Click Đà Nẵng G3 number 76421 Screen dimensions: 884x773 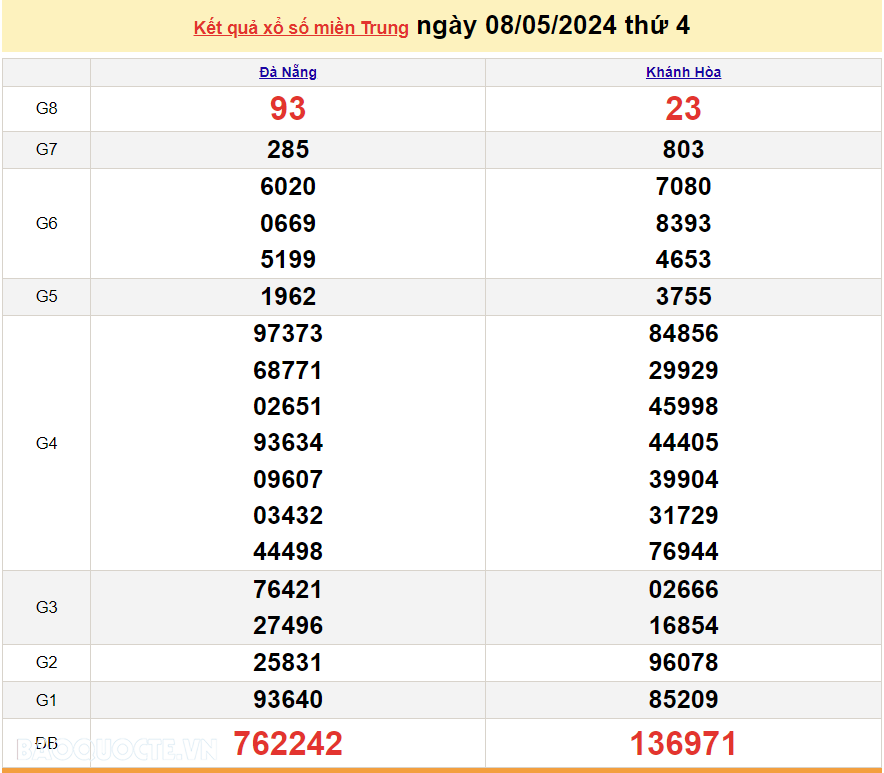(x=288, y=590)
